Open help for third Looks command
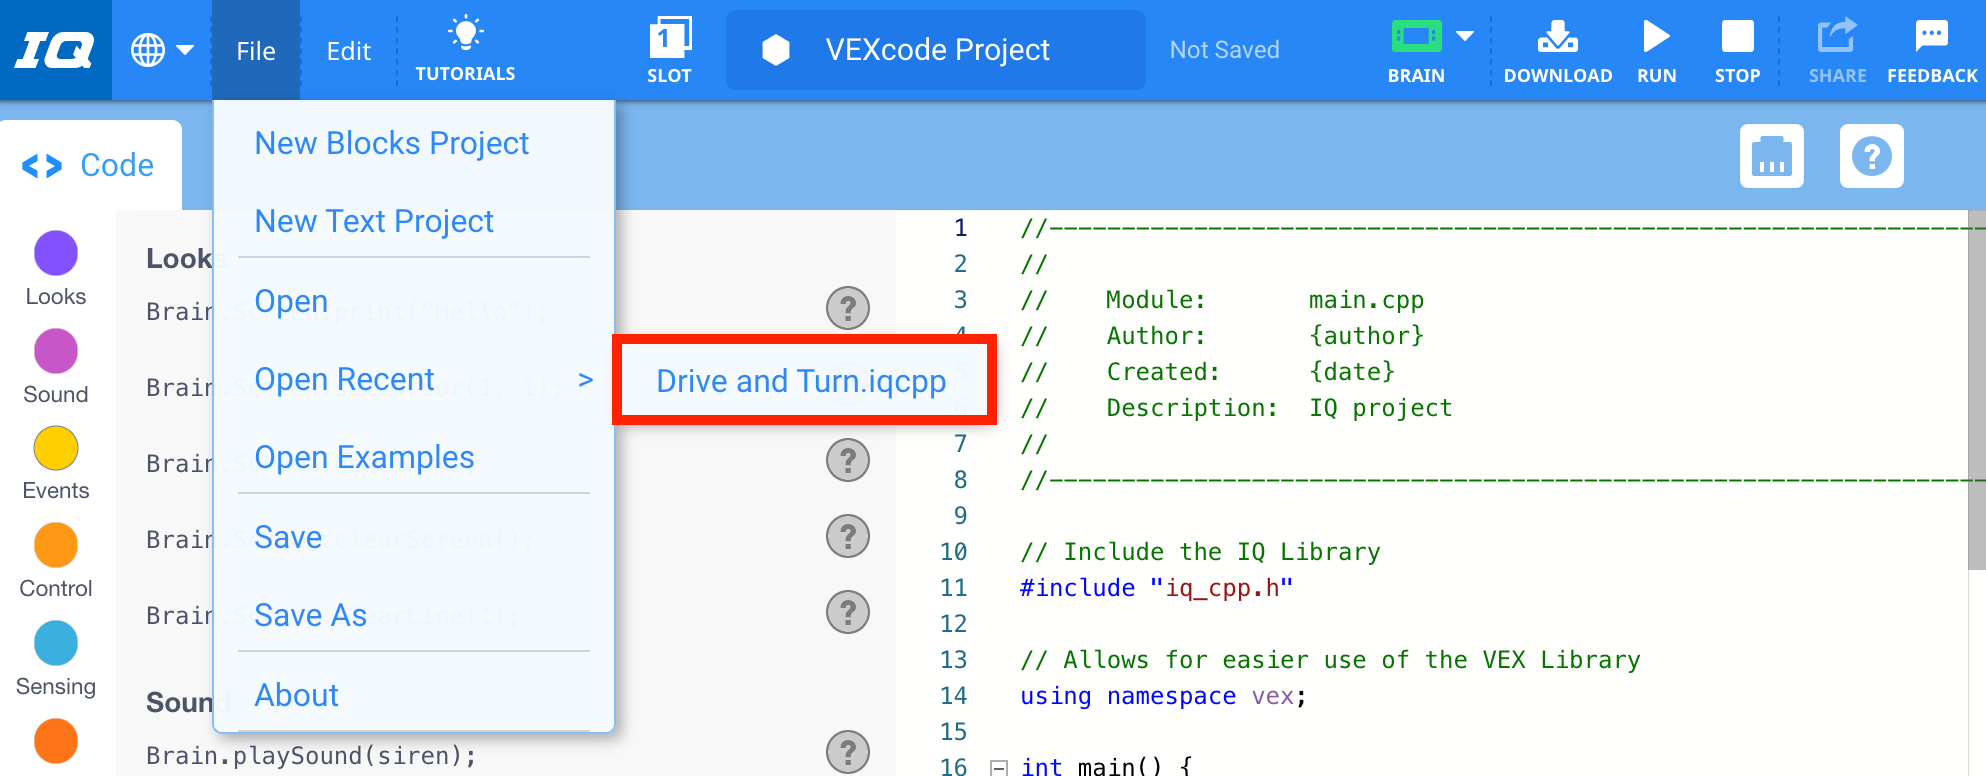Screen dimensions: 1986x776 tap(848, 460)
